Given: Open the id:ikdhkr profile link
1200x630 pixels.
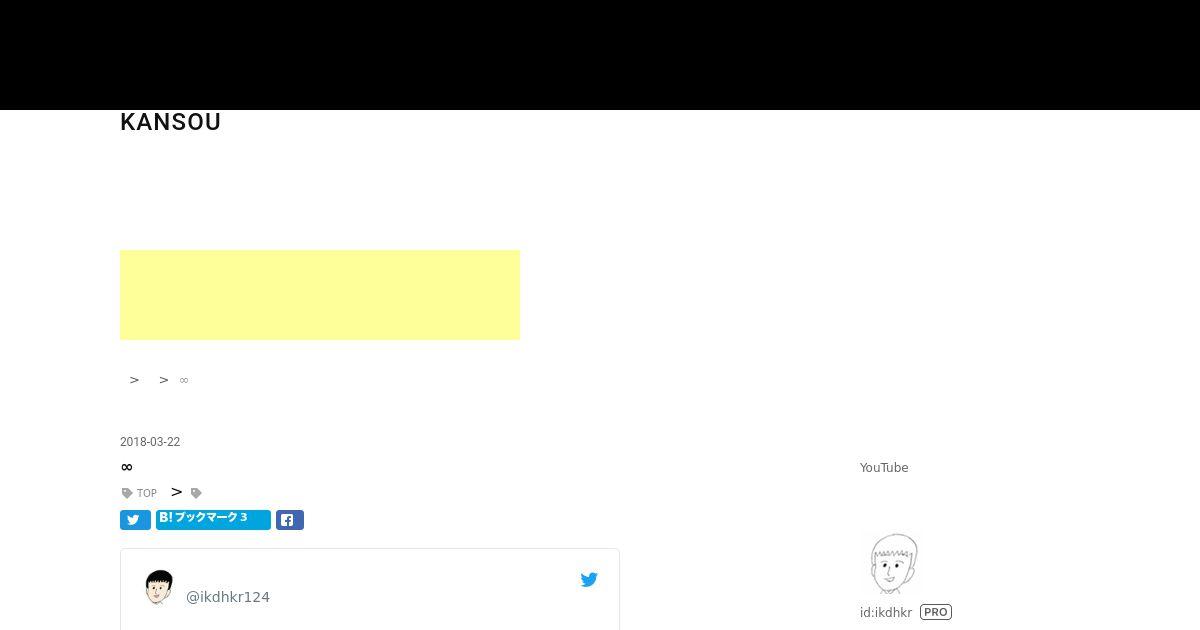Looking at the screenshot, I should click(x=886, y=612).
